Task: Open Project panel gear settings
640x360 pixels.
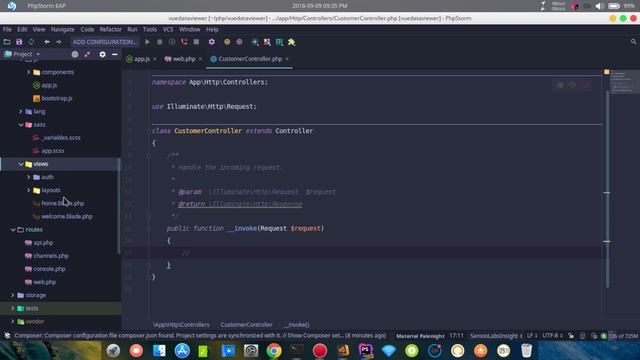Action: tap(102, 54)
